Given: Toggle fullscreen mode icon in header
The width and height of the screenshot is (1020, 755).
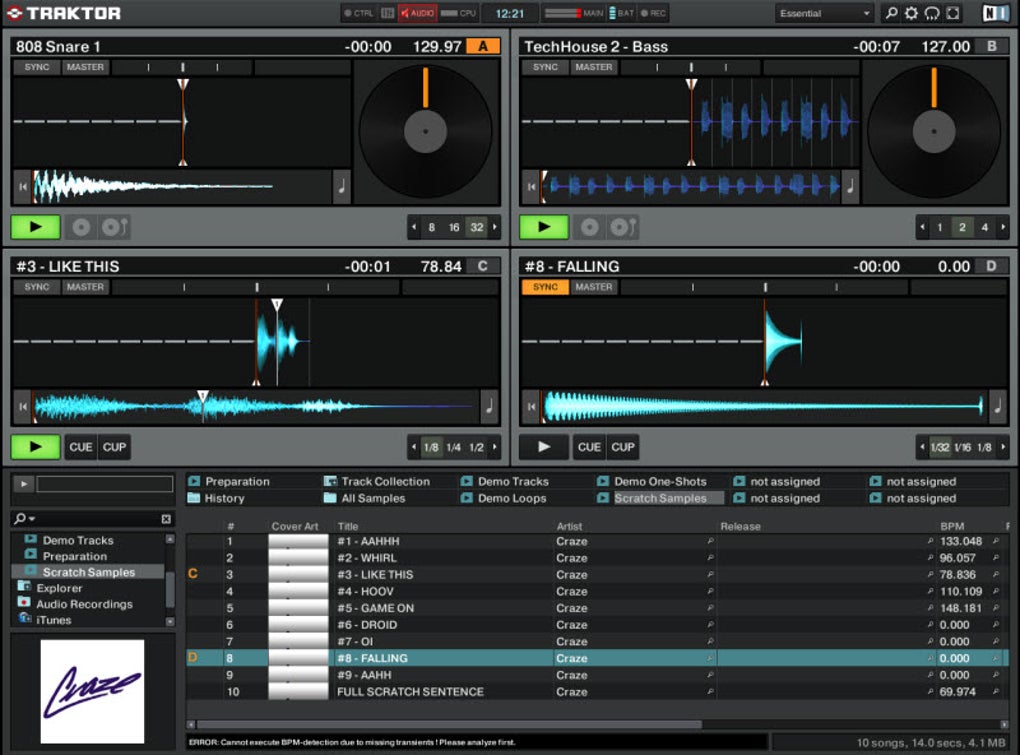Looking at the screenshot, I should pos(952,13).
